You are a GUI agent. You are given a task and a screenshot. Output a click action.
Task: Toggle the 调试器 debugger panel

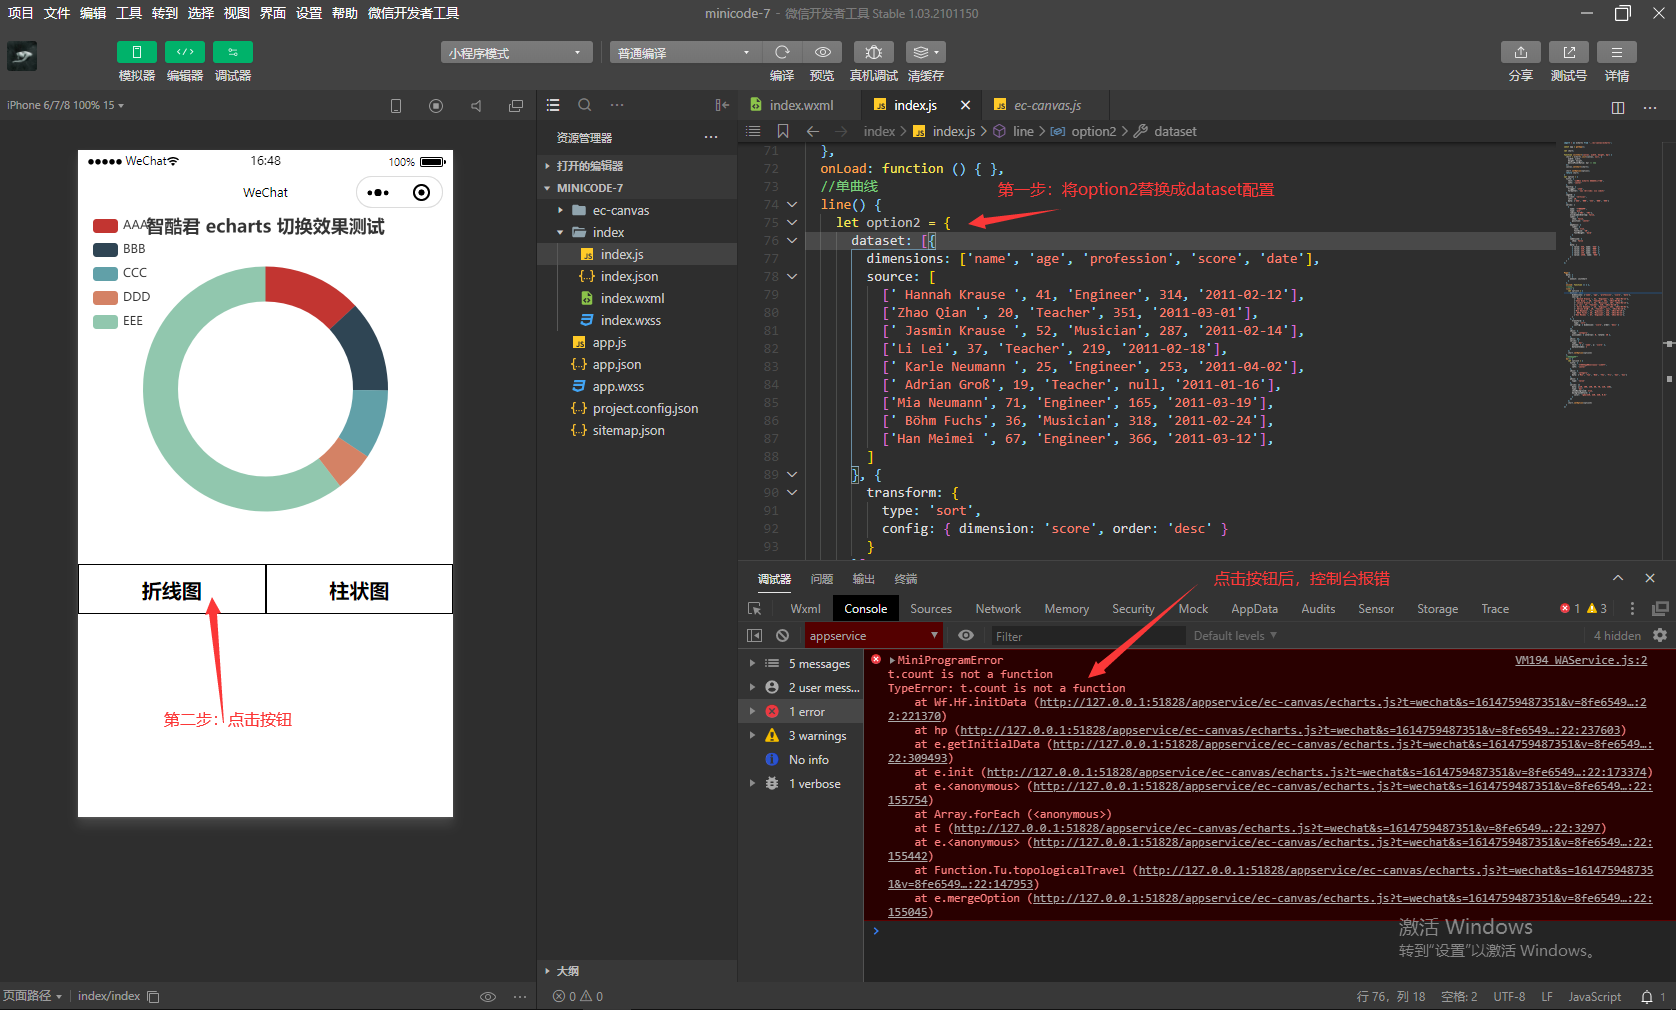233,52
